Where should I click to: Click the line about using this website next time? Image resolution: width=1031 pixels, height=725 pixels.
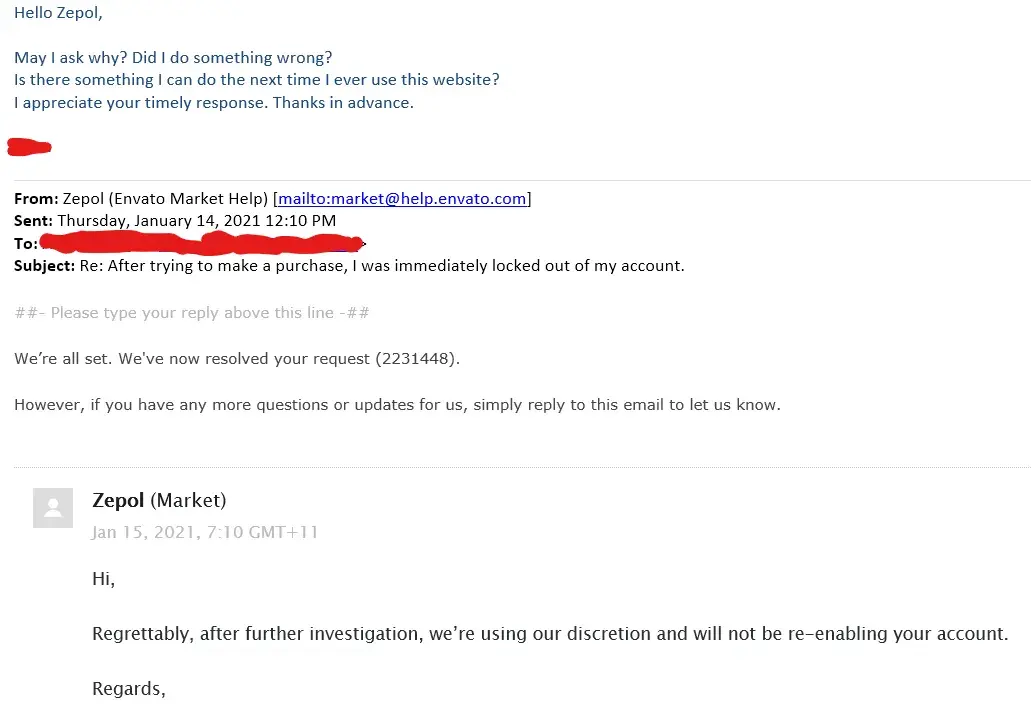(256, 80)
